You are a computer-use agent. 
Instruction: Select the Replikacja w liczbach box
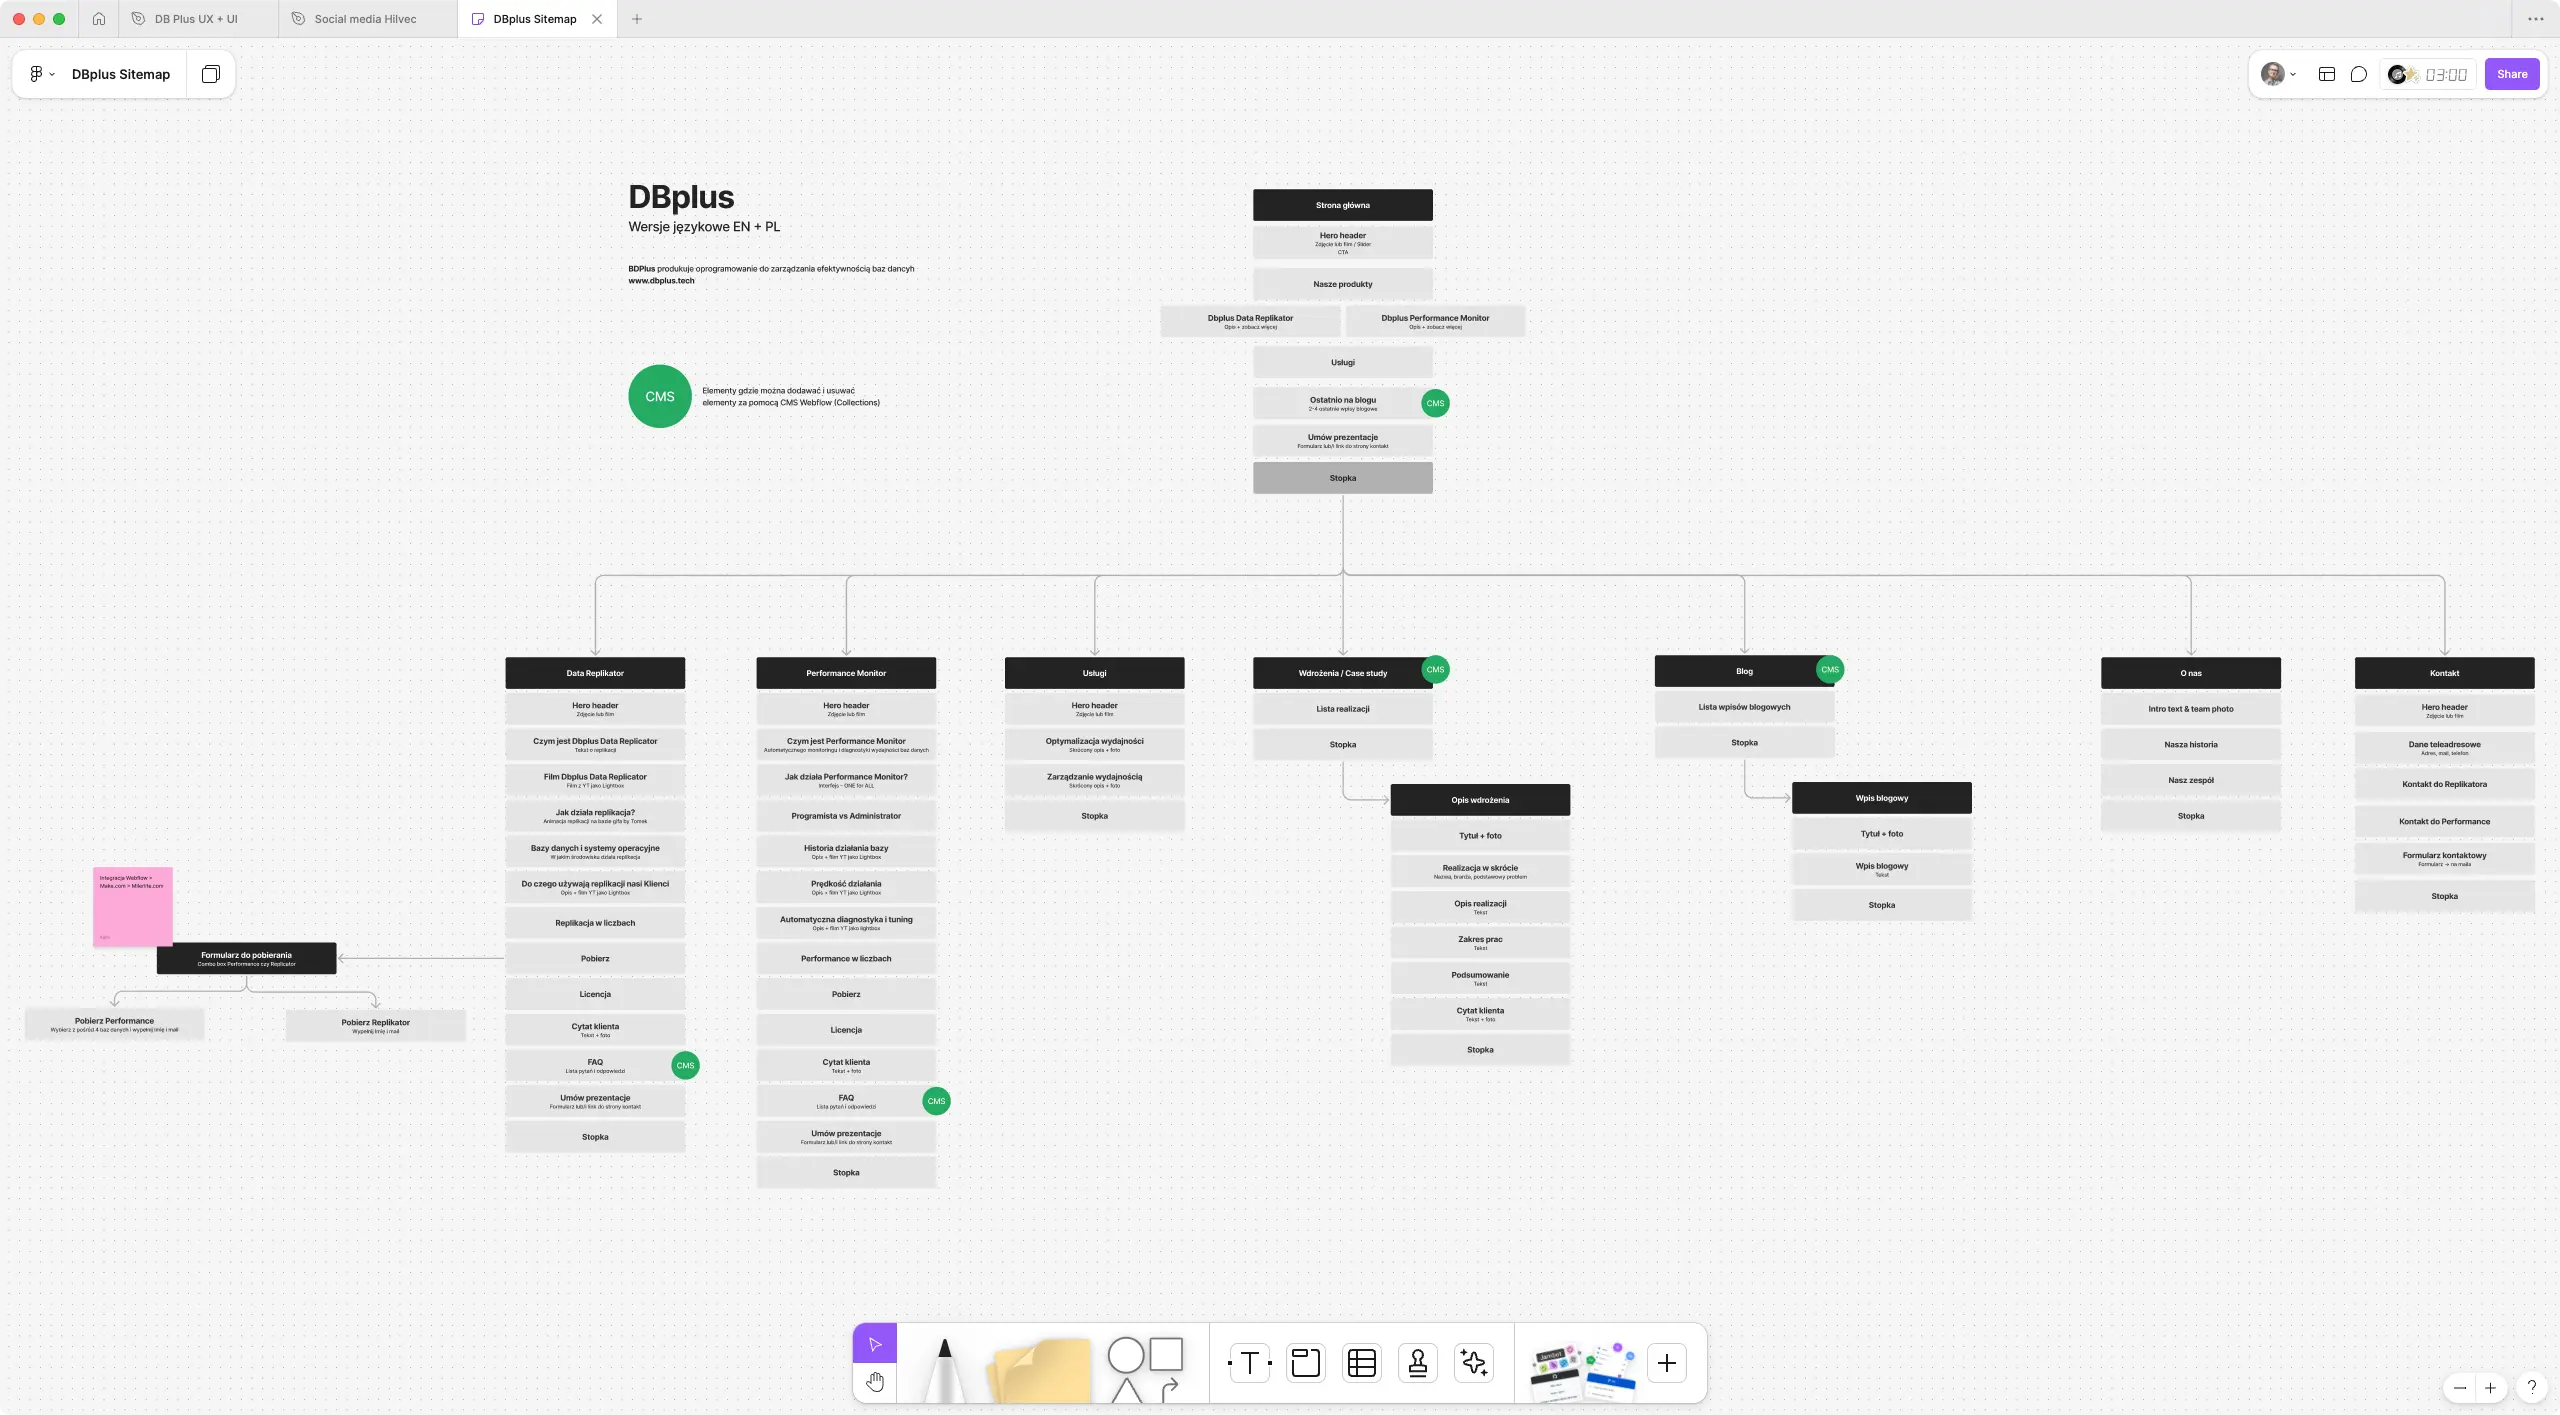(595, 923)
